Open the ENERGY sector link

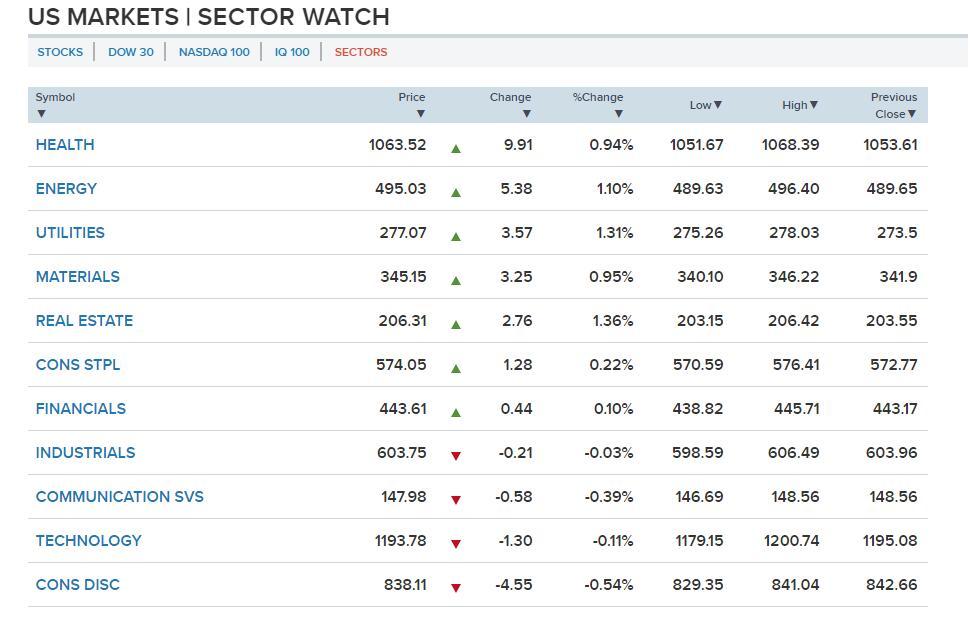(66, 189)
